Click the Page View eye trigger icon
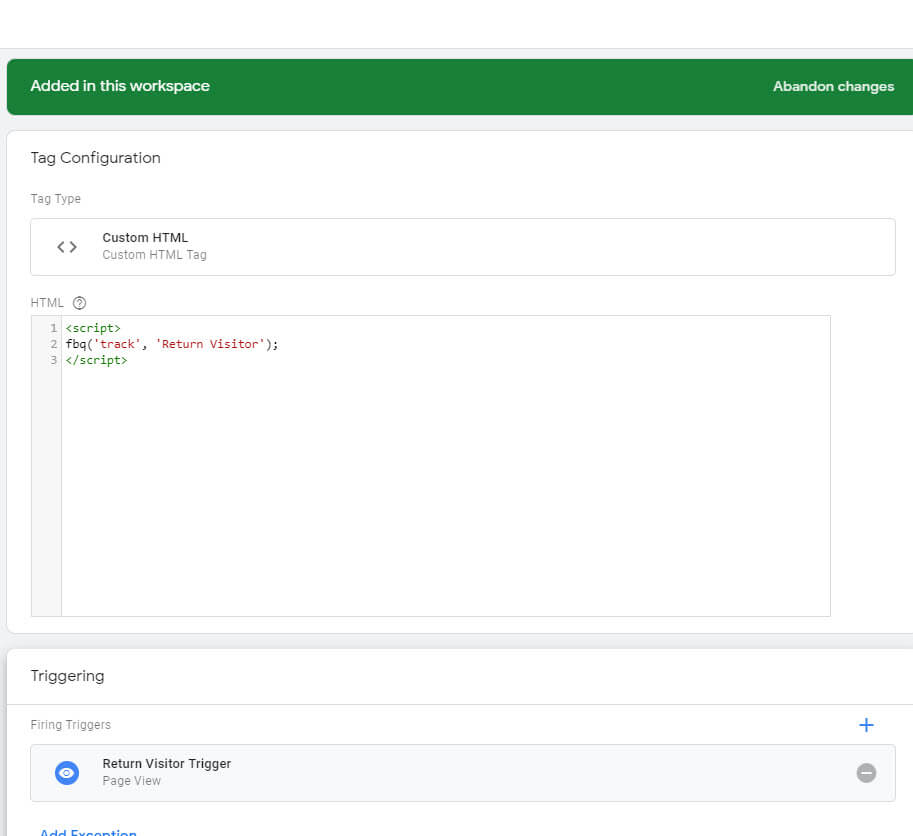Viewport: 913px width, 836px height. 67,773
